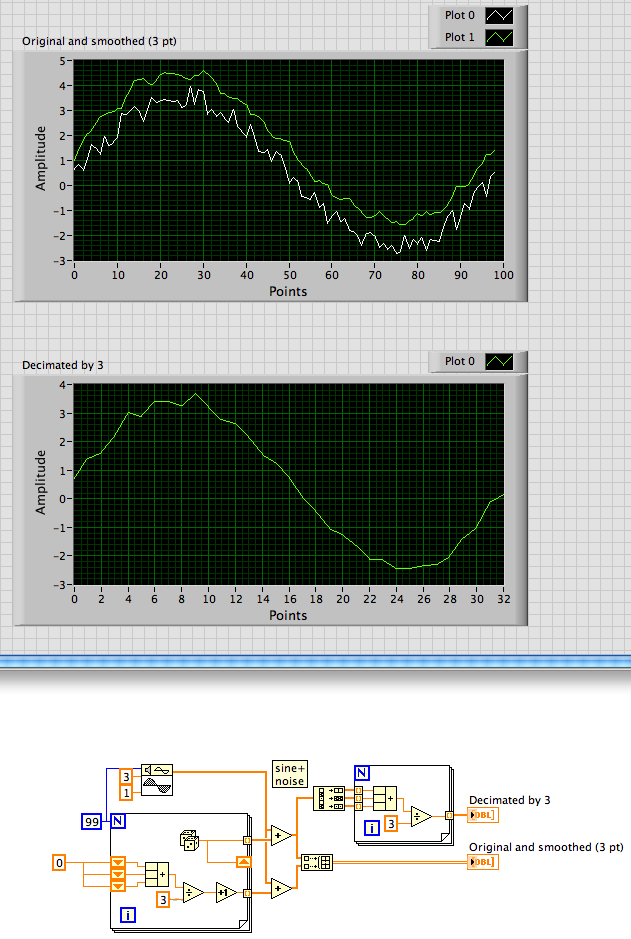Viewport: 631px width, 939px height.
Task: Select the Random Number dice node
Action: [x=190, y=840]
